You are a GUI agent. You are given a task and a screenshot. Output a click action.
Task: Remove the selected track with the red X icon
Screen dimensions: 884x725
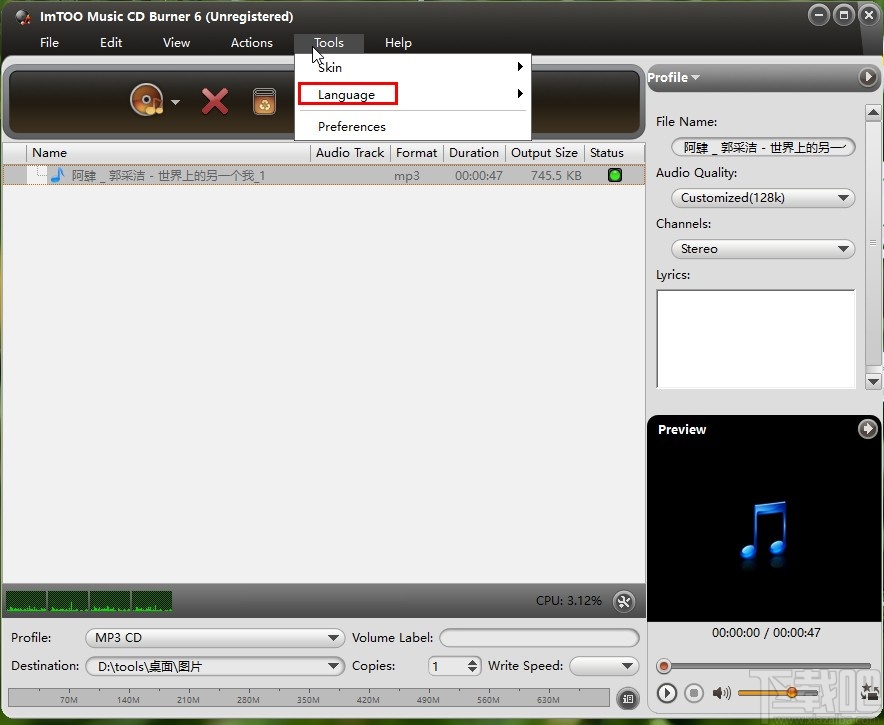(x=214, y=100)
